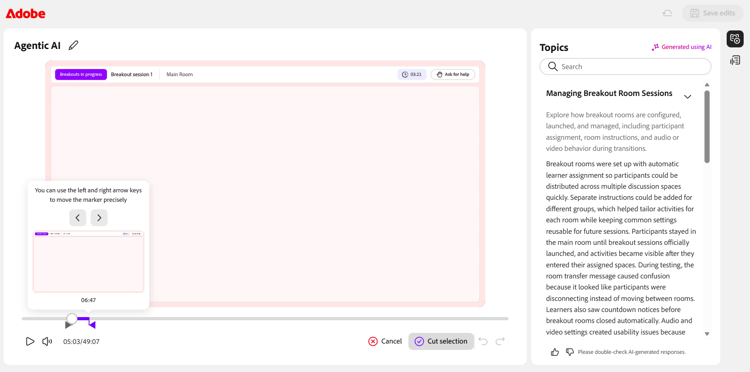
Task: Click the gray start selection marker
Action: click(68, 325)
